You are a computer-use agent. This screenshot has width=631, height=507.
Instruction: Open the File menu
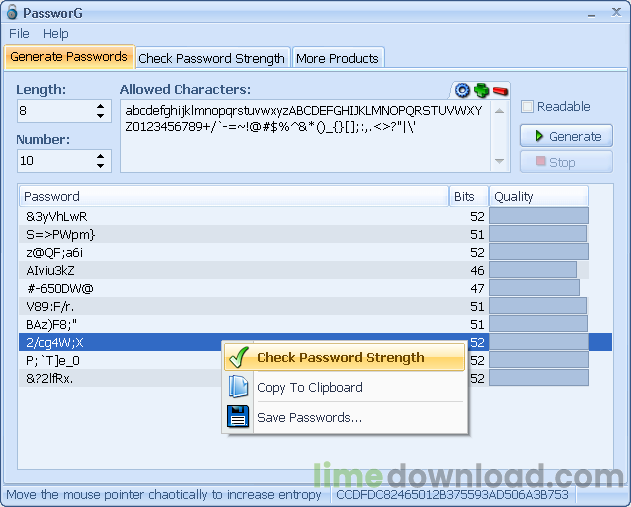click(x=19, y=33)
